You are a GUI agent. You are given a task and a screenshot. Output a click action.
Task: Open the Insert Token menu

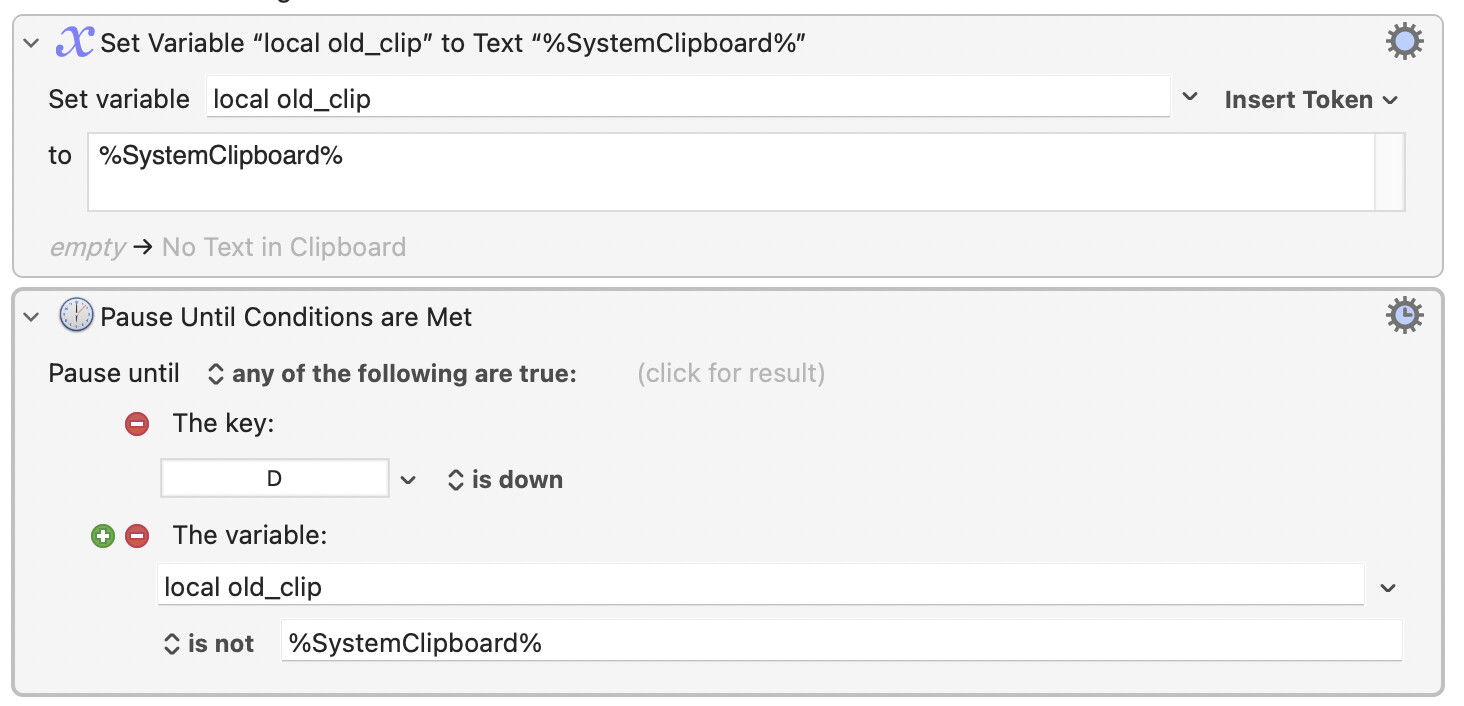[x=1310, y=99]
